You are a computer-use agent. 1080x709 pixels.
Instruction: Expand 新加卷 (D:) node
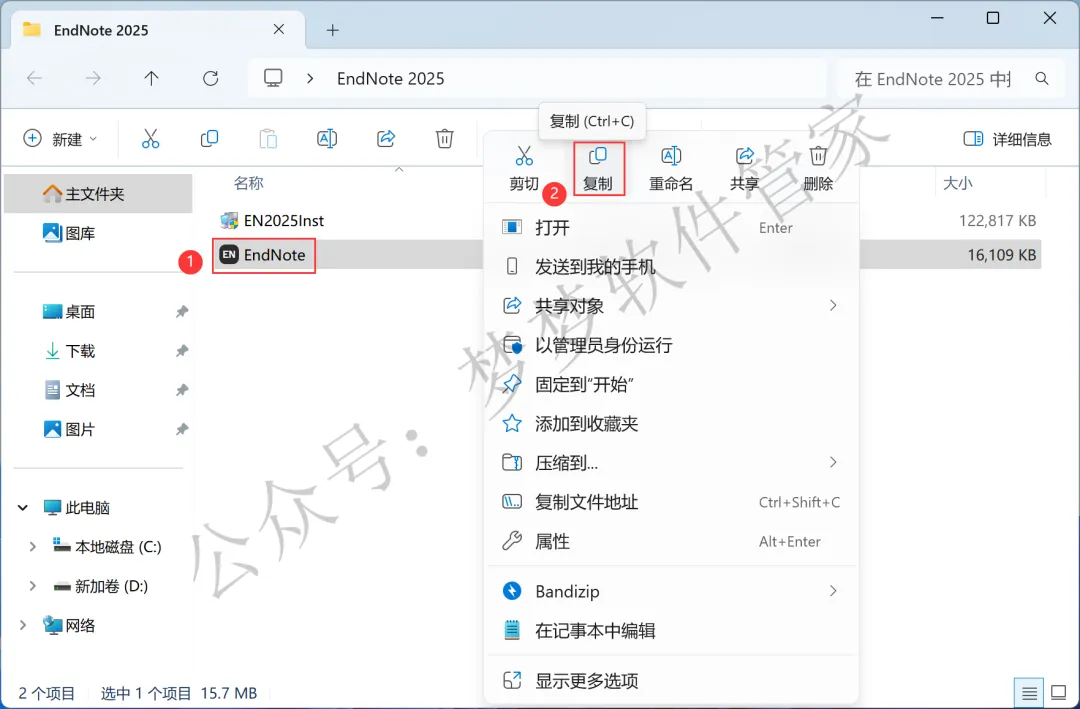32,586
